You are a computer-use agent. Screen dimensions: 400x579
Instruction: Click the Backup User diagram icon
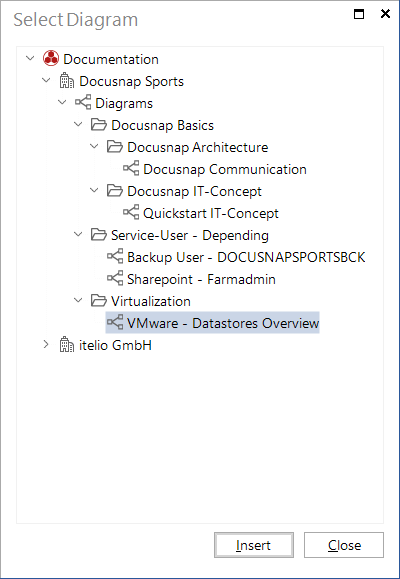tap(115, 257)
